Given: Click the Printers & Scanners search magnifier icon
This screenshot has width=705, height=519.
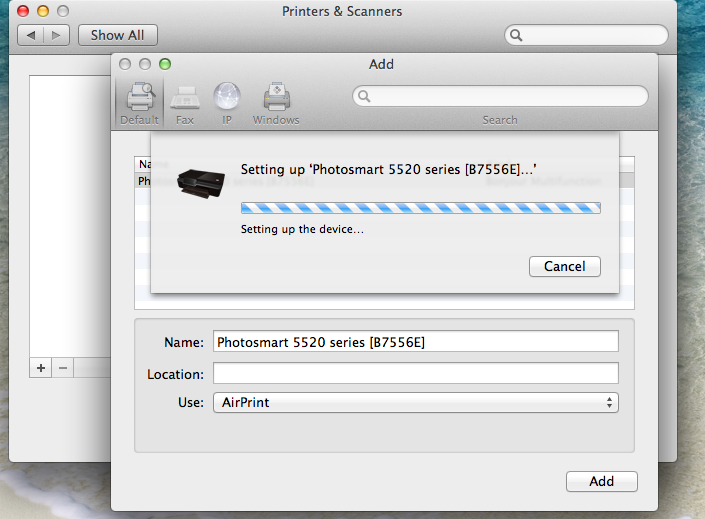Looking at the screenshot, I should pyautogui.click(x=516, y=35).
